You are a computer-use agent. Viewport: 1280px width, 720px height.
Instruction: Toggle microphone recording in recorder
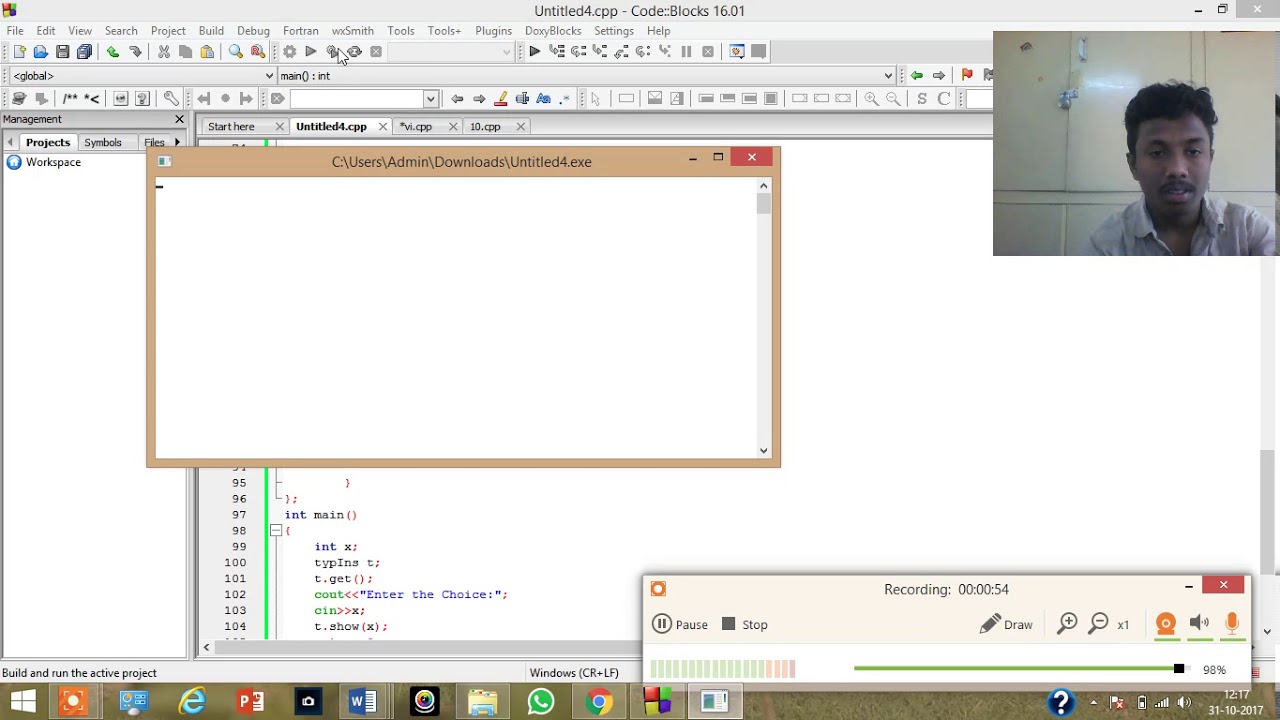1231,624
